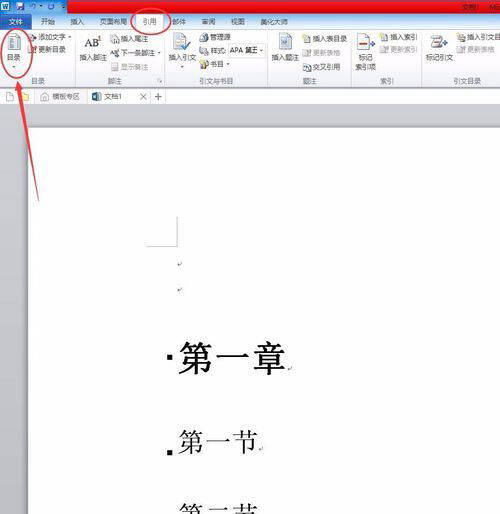Click the 标记索引项 mark index entry icon
Image resolution: width=500 pixels, height=514 pixels.
click(x=365, y=42)
